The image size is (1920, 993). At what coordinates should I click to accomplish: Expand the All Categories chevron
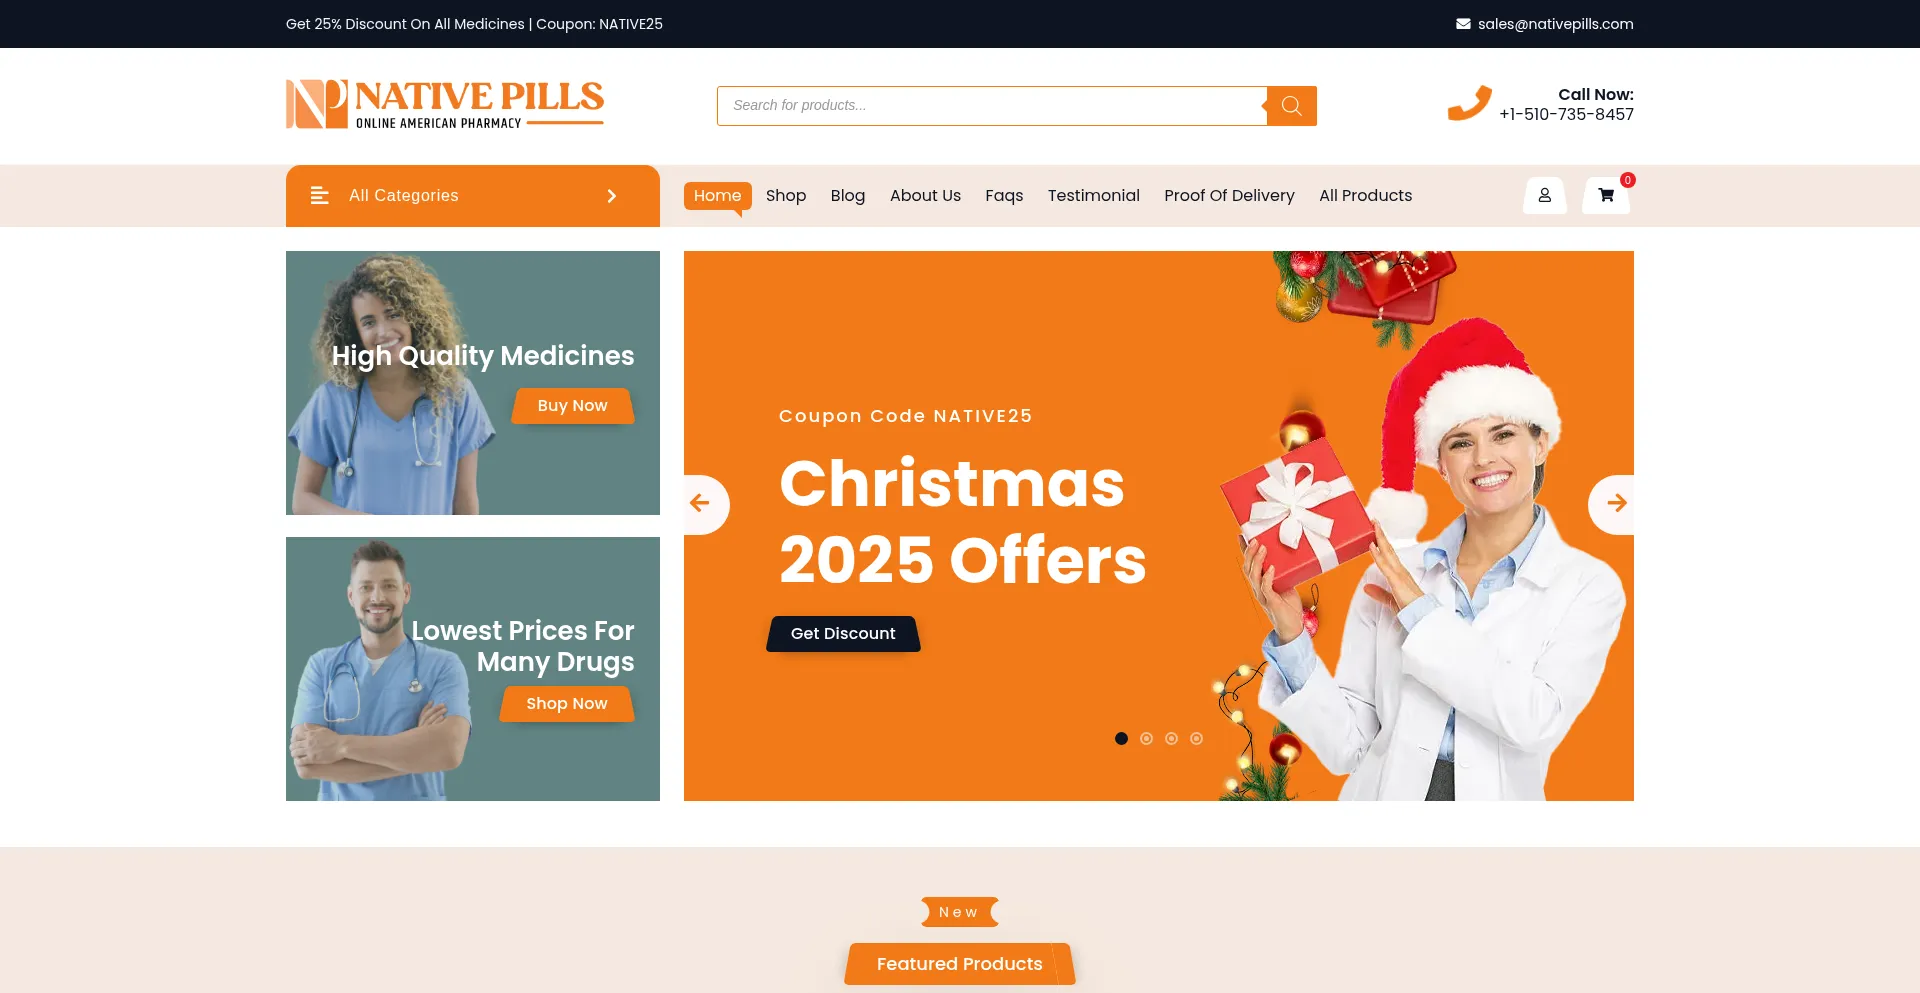tap(612, 196)
